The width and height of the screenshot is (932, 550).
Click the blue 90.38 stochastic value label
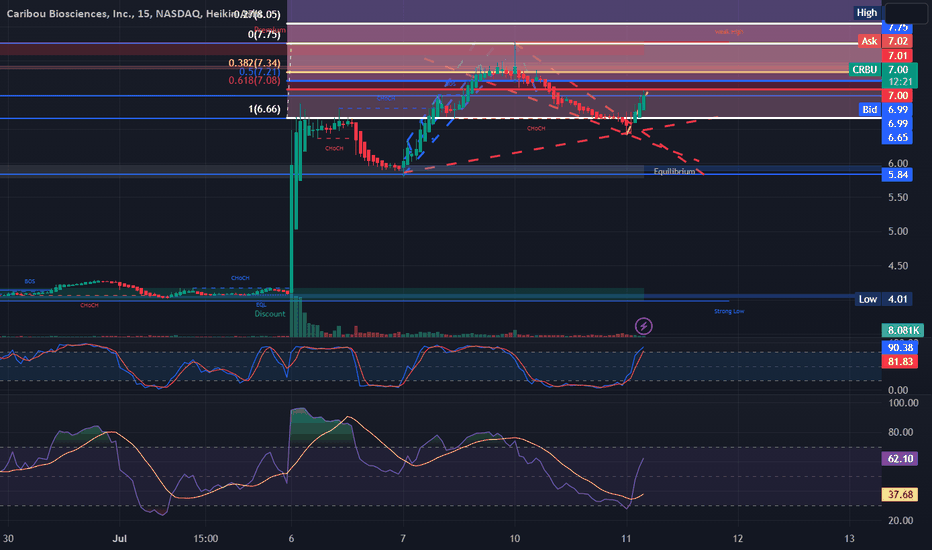tap(900, 348)
